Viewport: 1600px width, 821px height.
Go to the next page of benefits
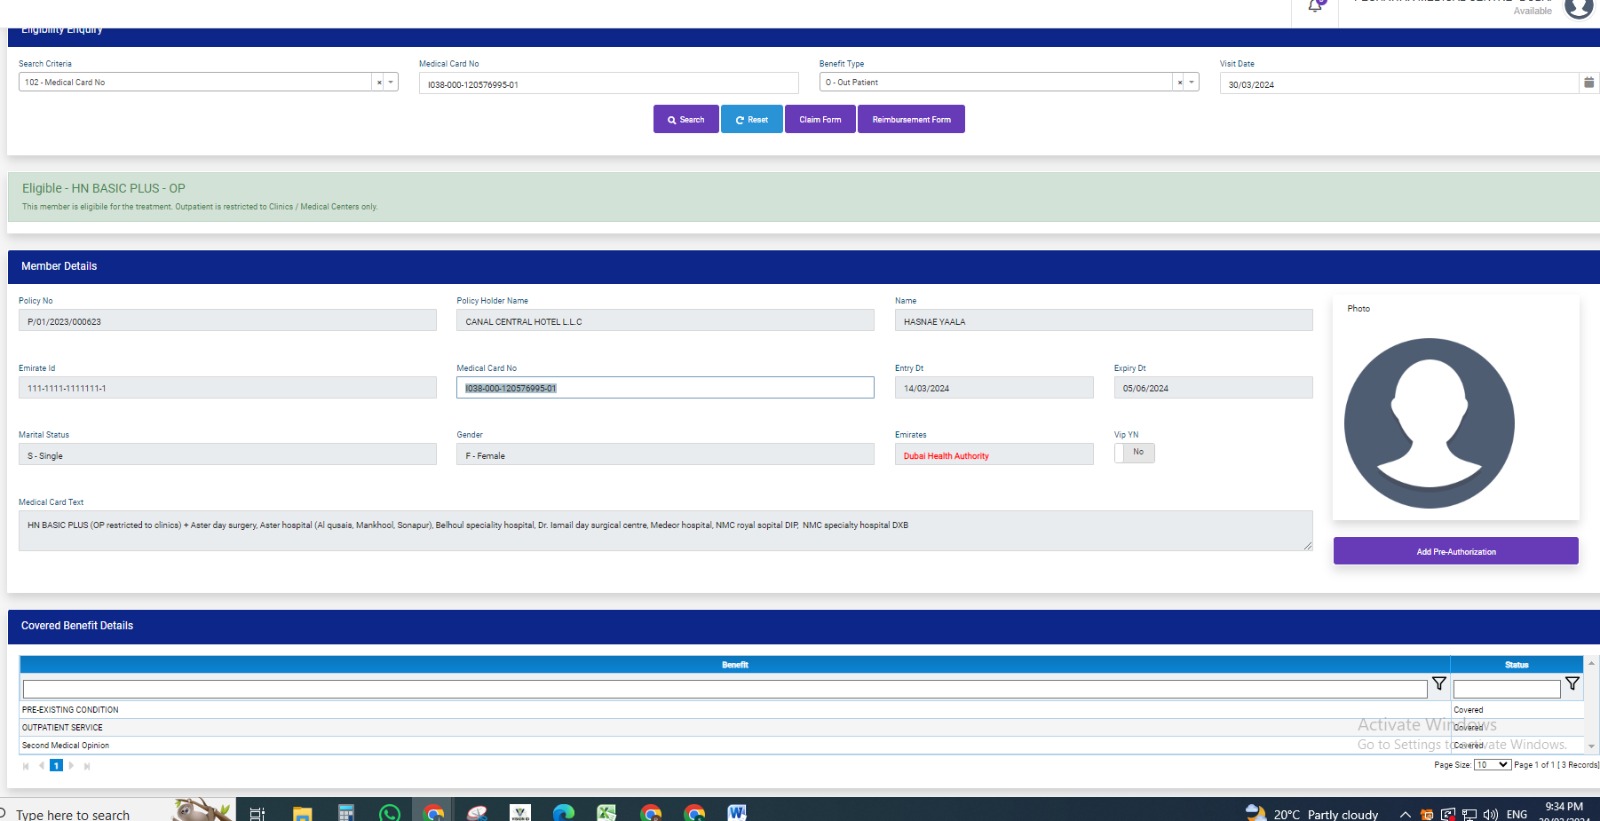tap(71, 766)
